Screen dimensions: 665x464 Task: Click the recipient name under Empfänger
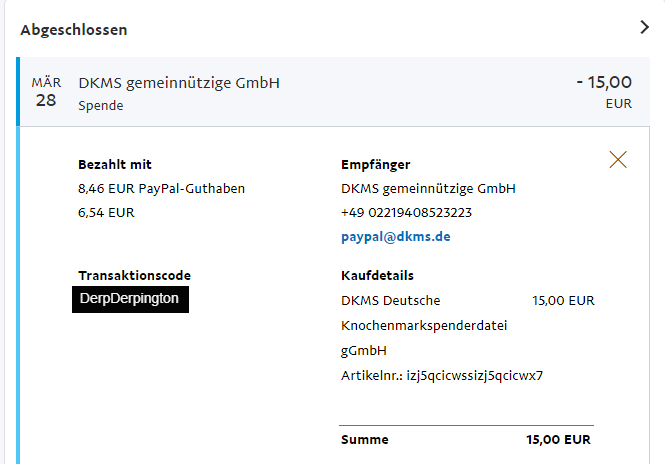point(428,188)
